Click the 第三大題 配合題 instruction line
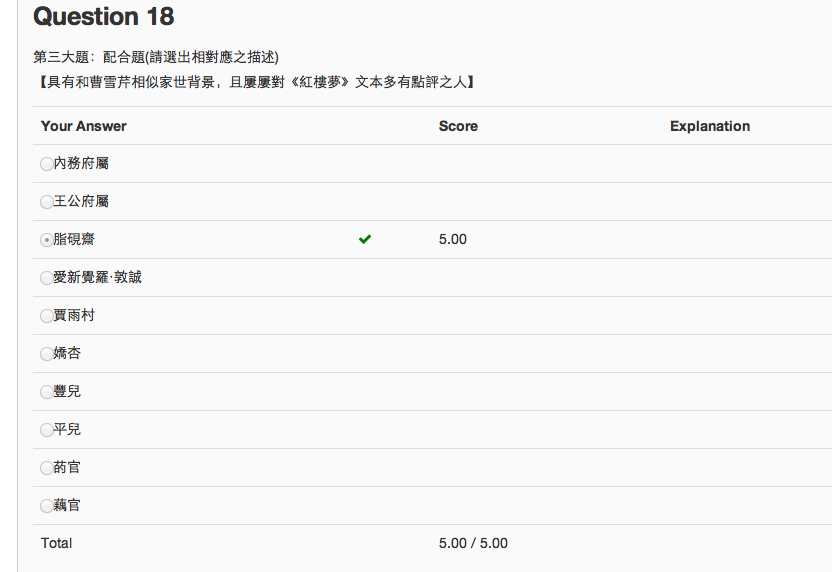Viewport: 832px width, 572px height. point(156,57)
